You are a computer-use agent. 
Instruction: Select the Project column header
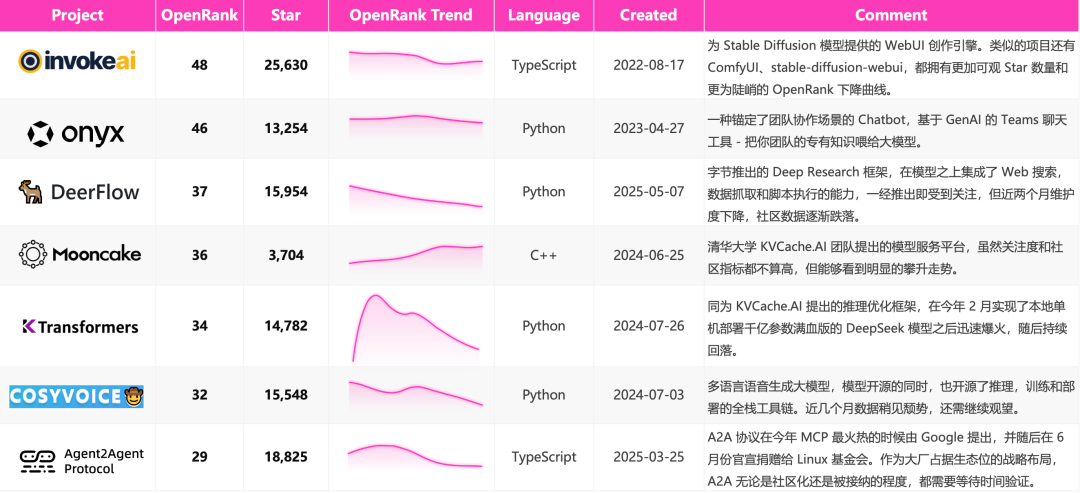(x=77, y=15)
